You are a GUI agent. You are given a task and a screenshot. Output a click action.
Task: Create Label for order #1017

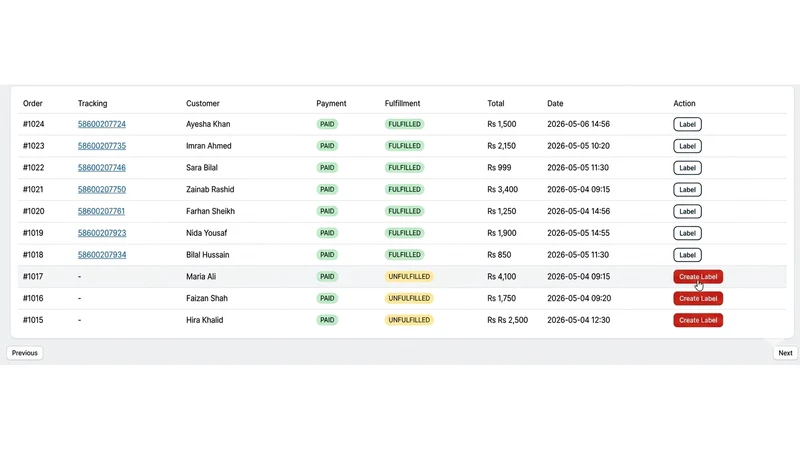[x=698, y=277]
